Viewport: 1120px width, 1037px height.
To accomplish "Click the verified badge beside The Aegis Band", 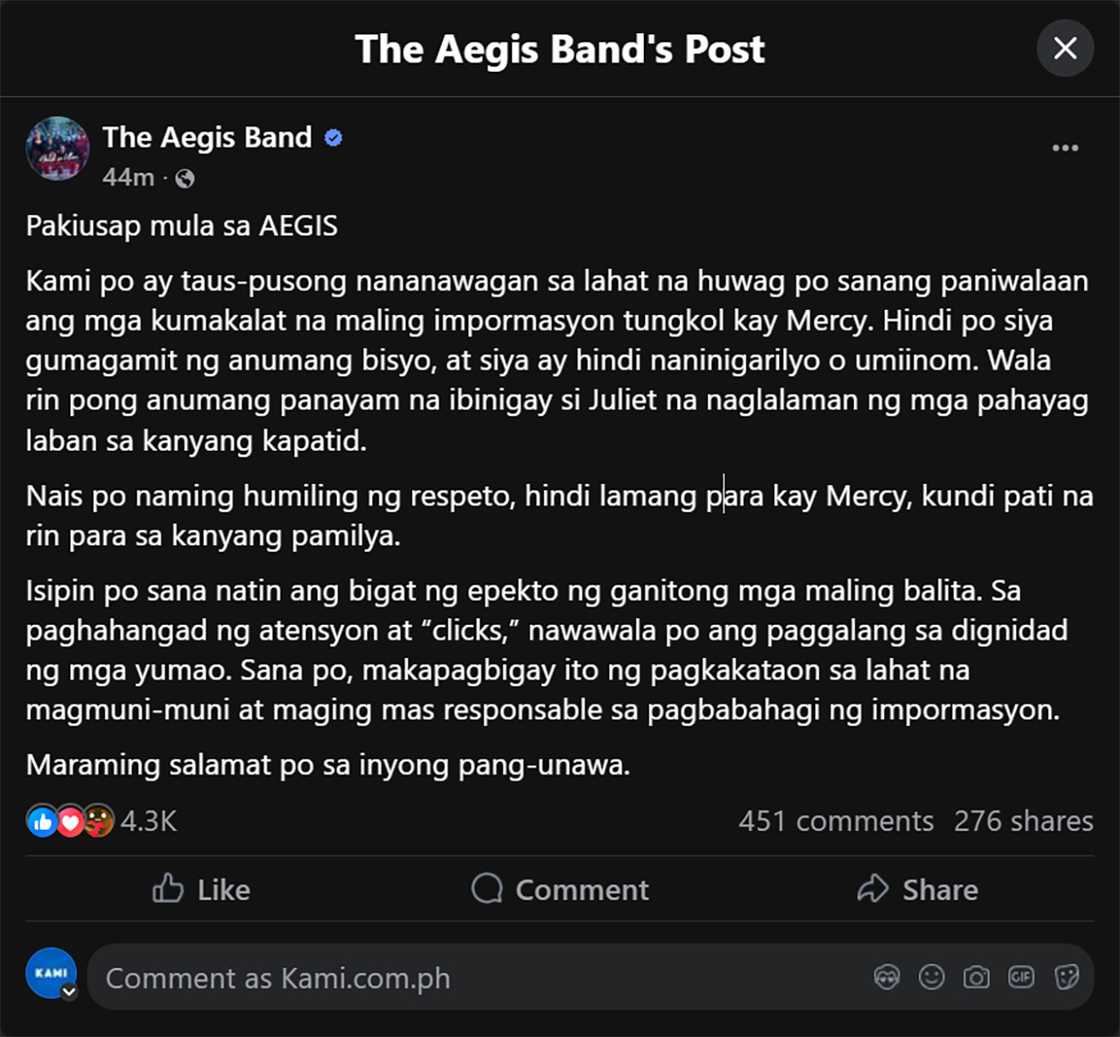I will click(x=334, y=137).
